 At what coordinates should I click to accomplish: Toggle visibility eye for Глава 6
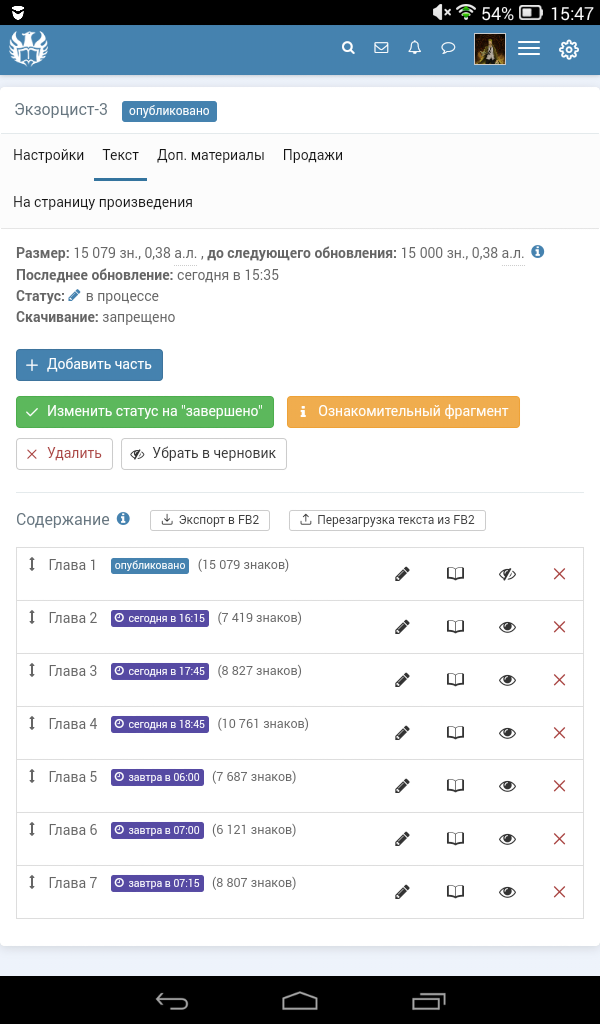(x=507, y=839)
